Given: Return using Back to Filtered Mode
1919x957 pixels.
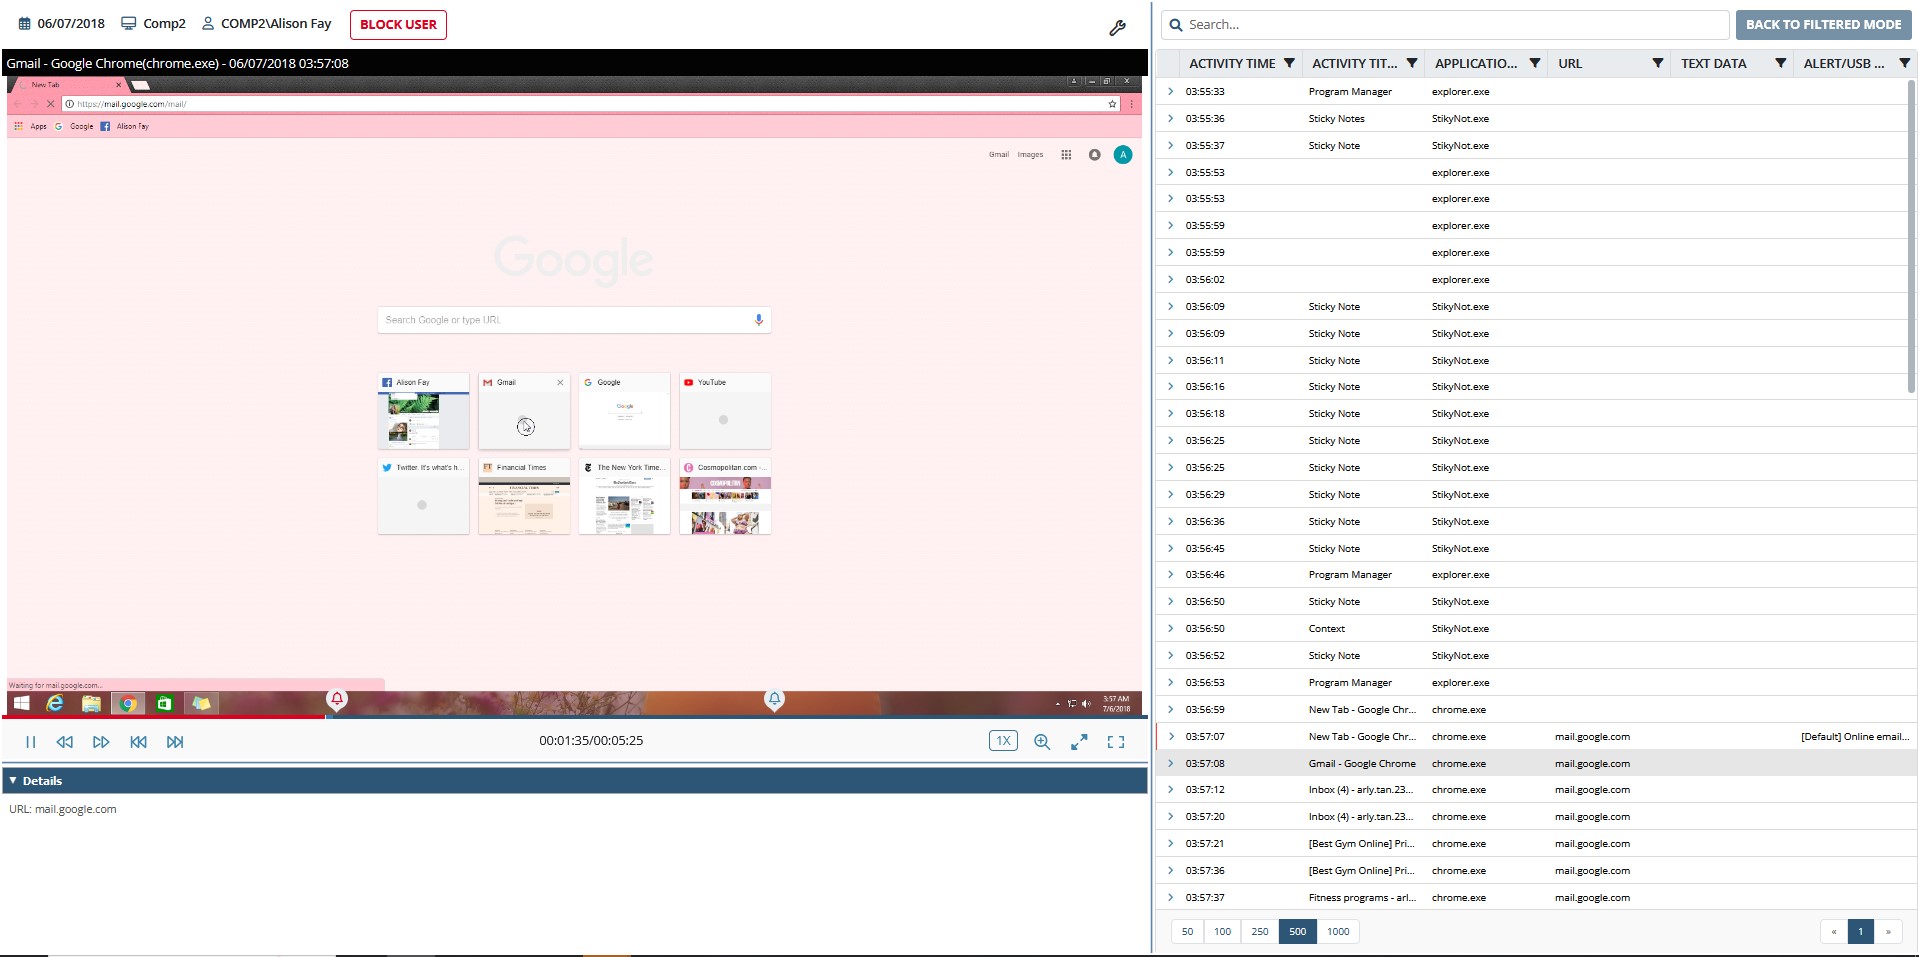Looking at the screenshot, I should pos(1823,24).
